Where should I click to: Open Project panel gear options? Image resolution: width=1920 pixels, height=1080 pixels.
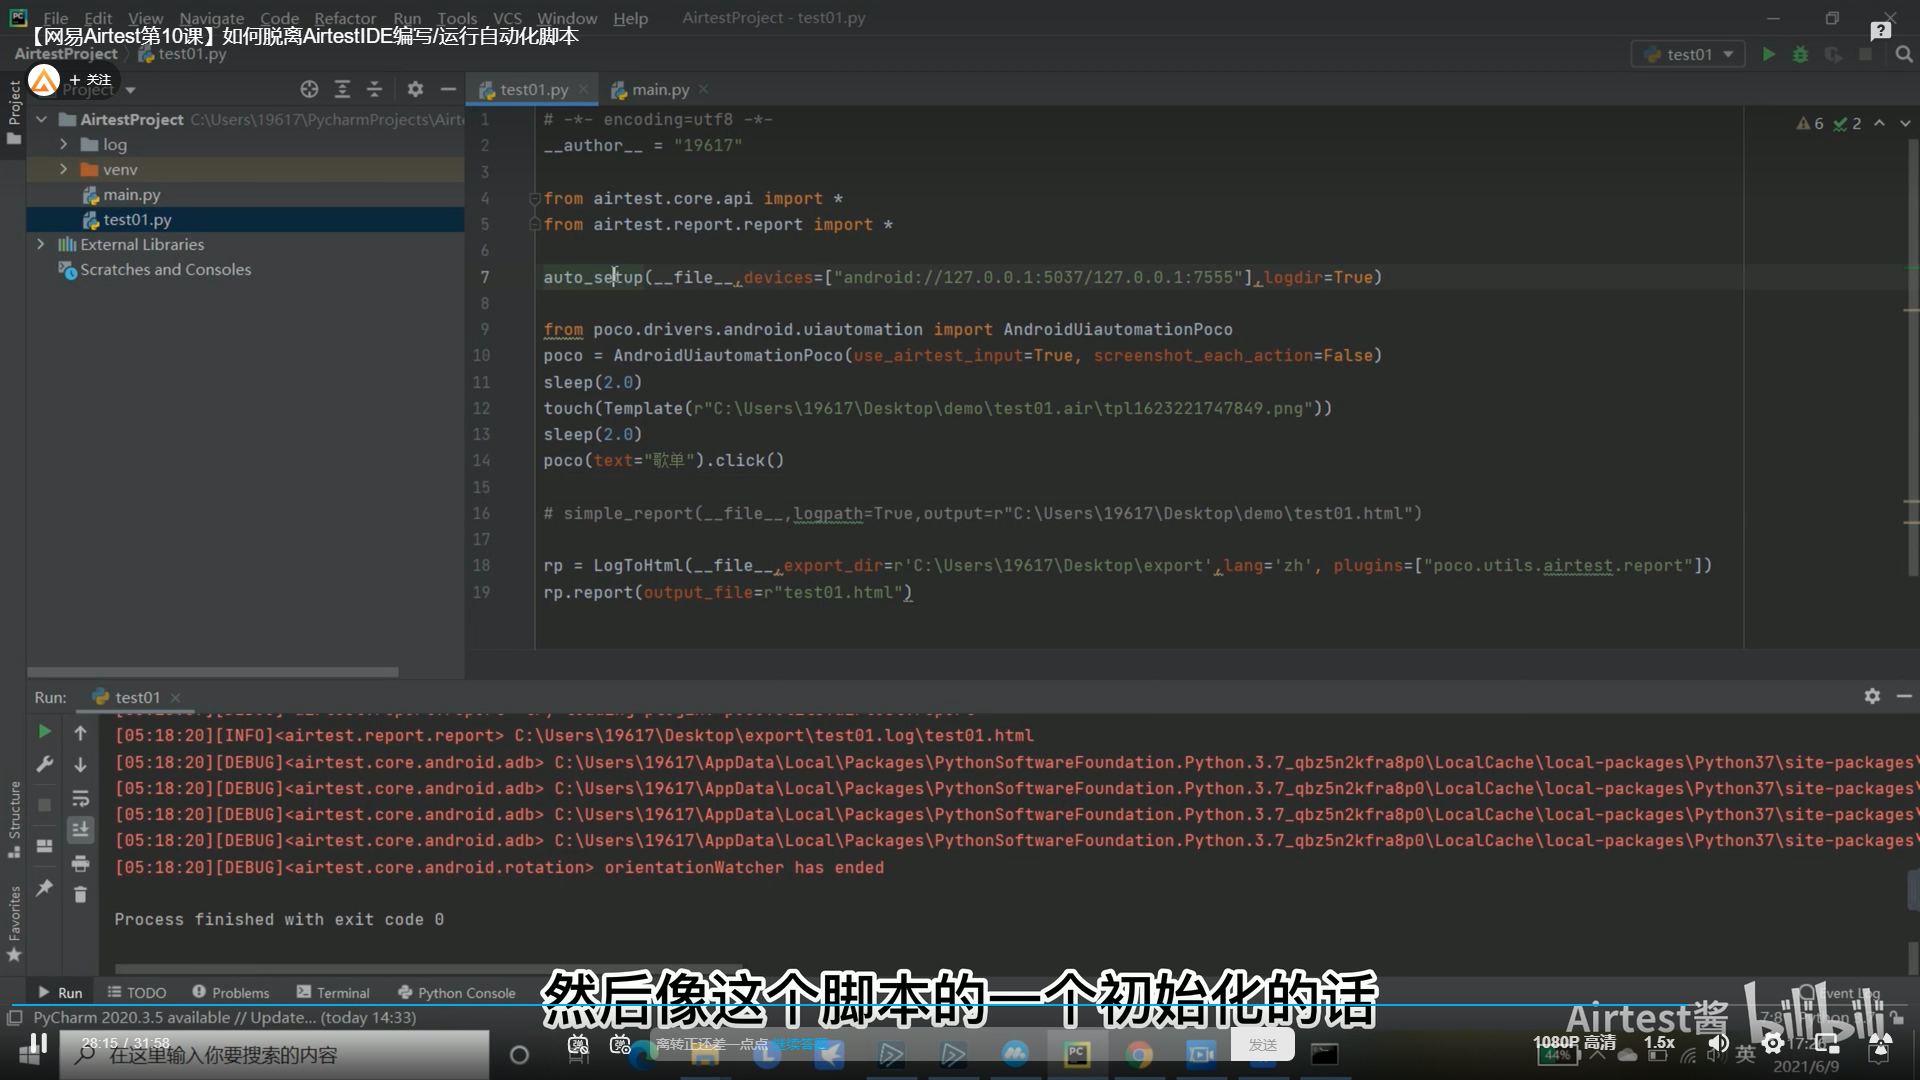tap(415, 89)
